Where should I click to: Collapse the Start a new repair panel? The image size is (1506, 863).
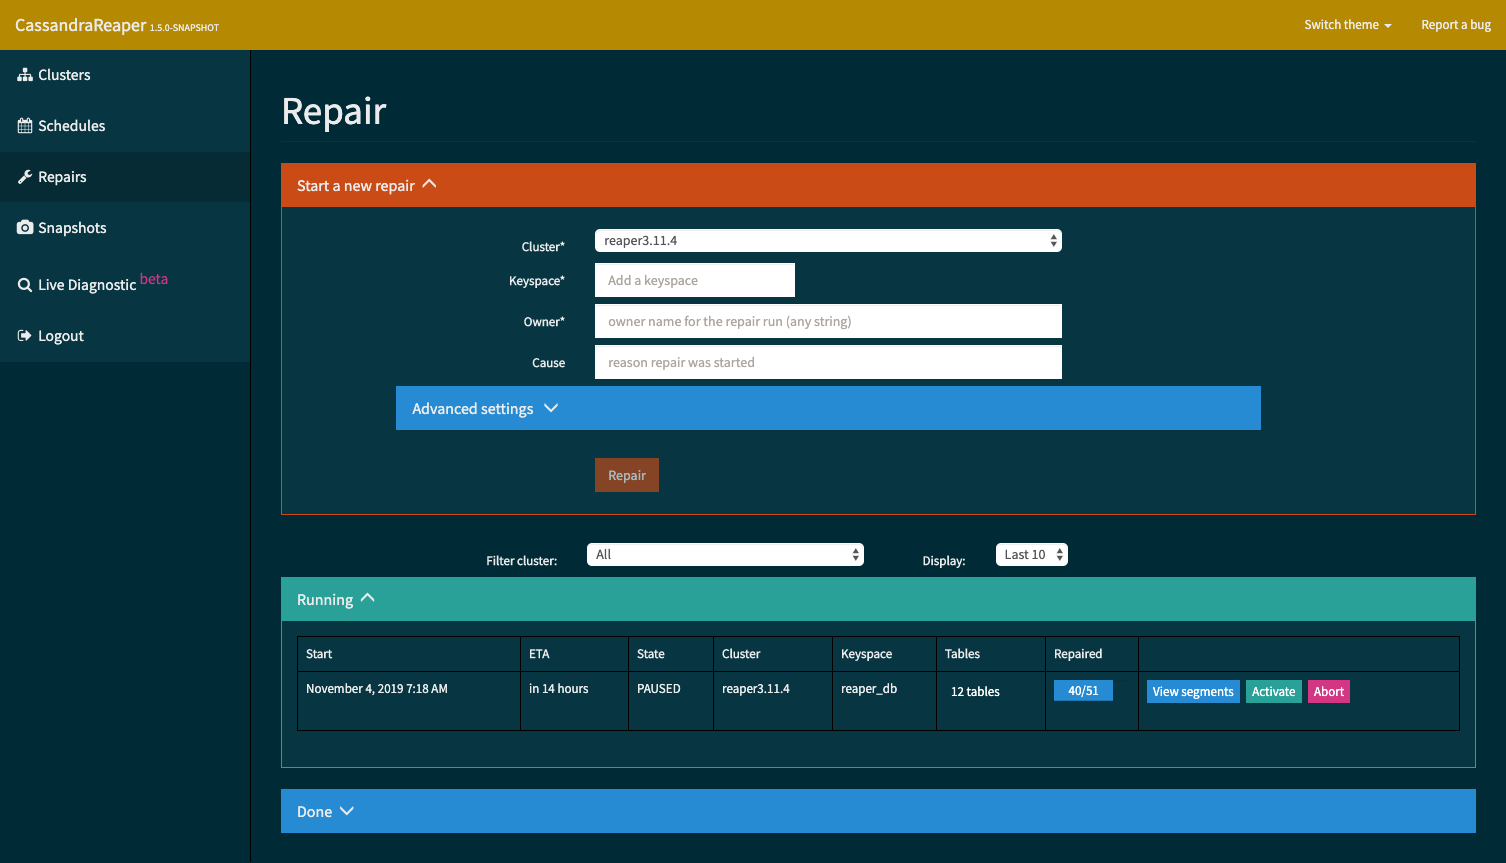click(878, 185)
